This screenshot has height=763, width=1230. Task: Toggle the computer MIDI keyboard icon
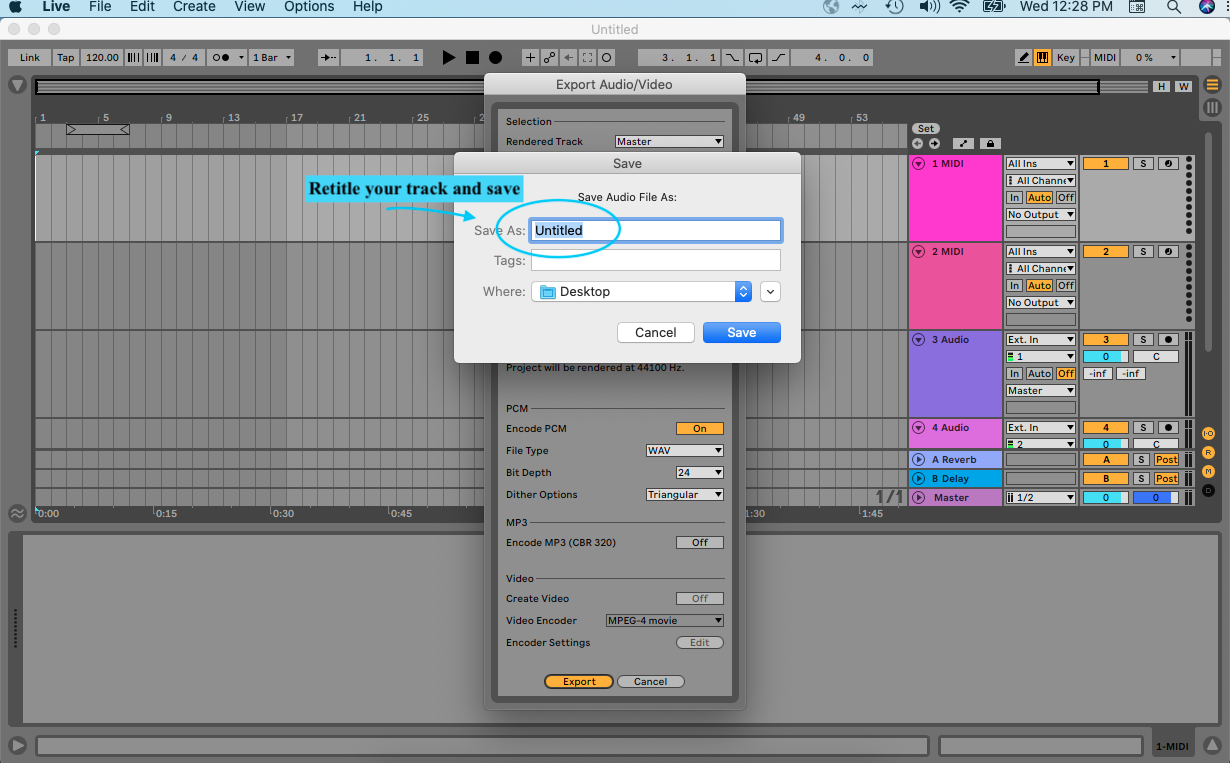pos(1042,58)
